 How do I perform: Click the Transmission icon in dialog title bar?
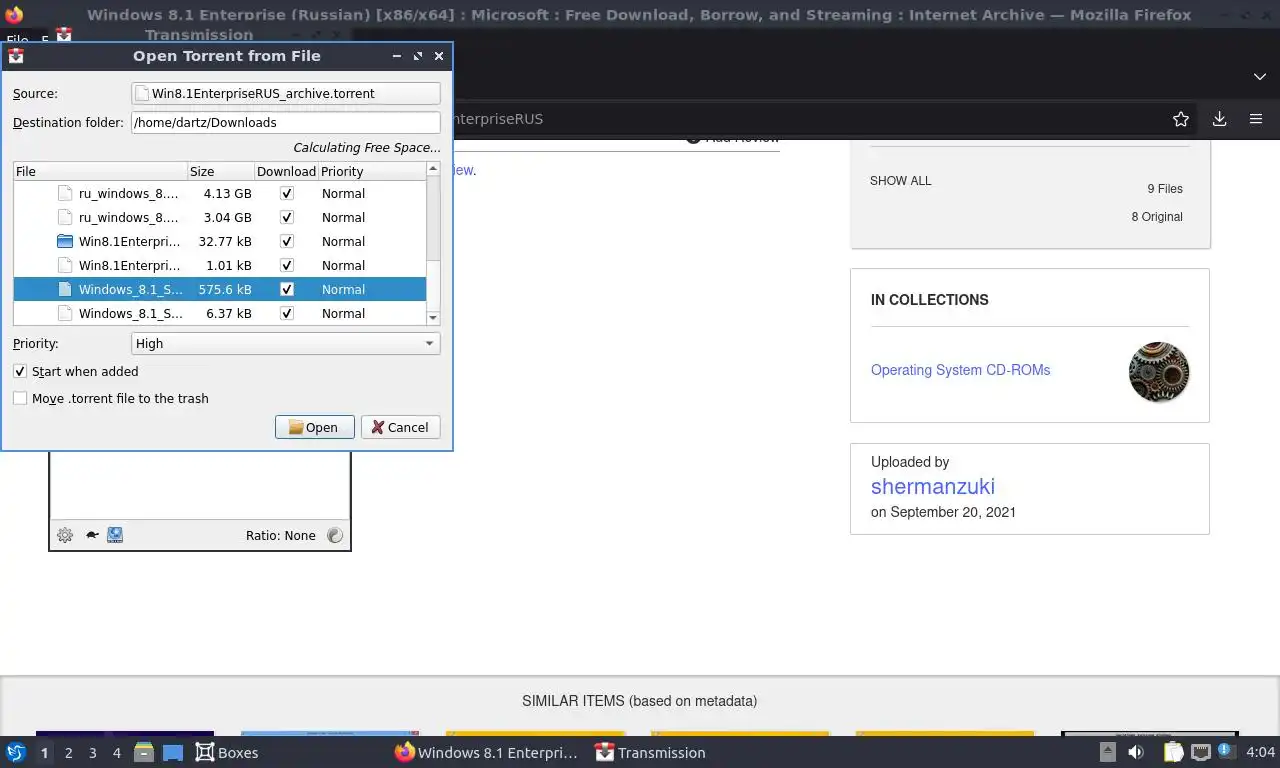point(16,56)
